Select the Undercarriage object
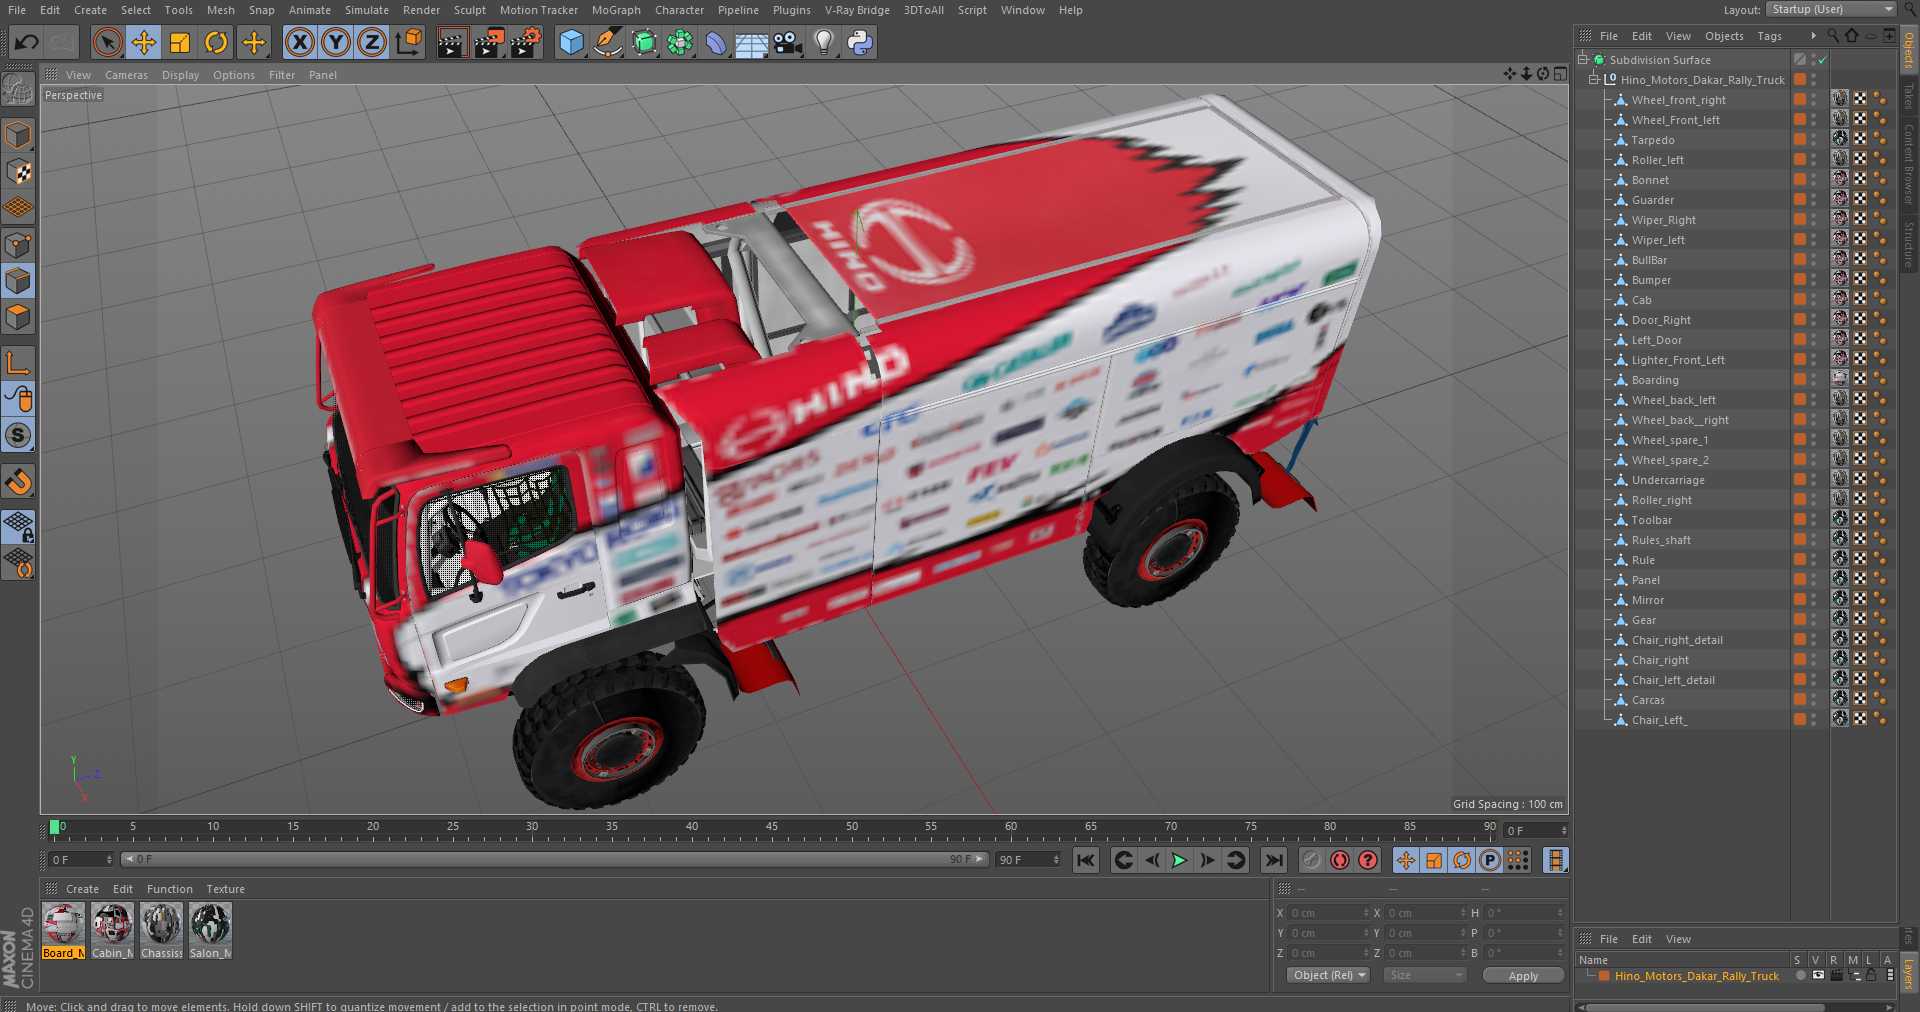Screen dimensions: 1920x1012 pyautogui.click(x=1668, y=480)
